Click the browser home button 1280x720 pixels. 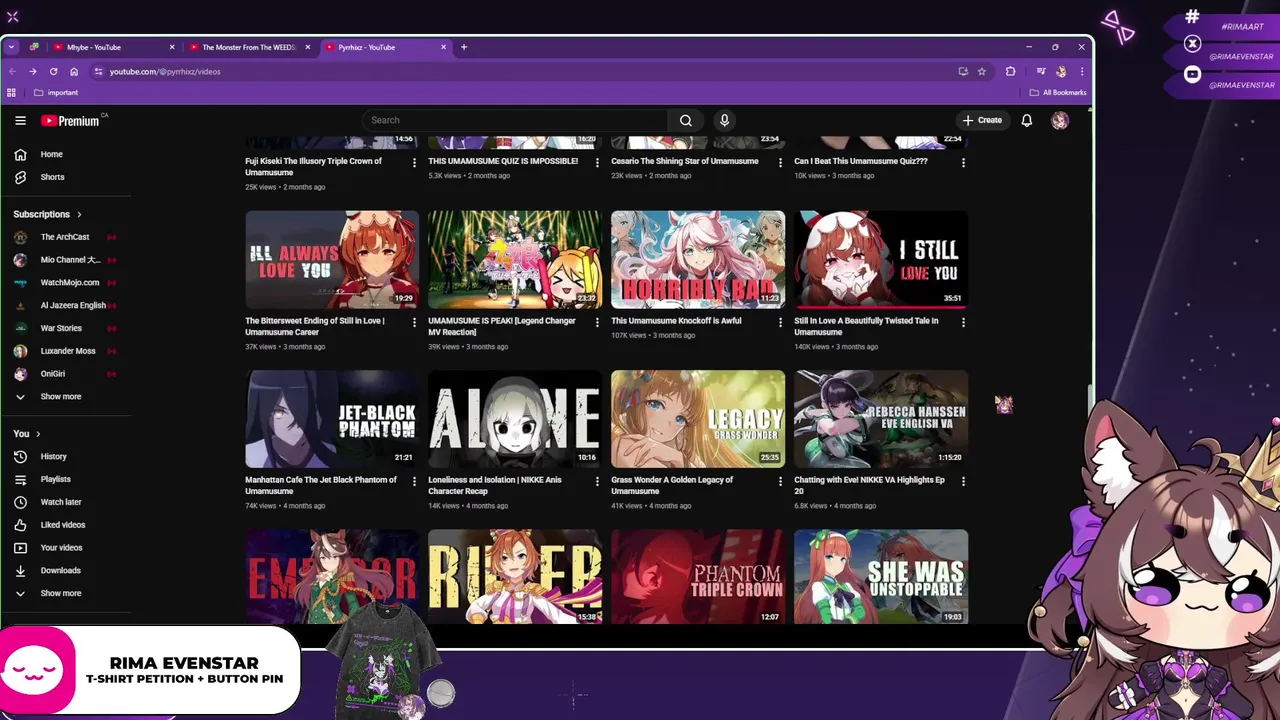pos(74,72)
